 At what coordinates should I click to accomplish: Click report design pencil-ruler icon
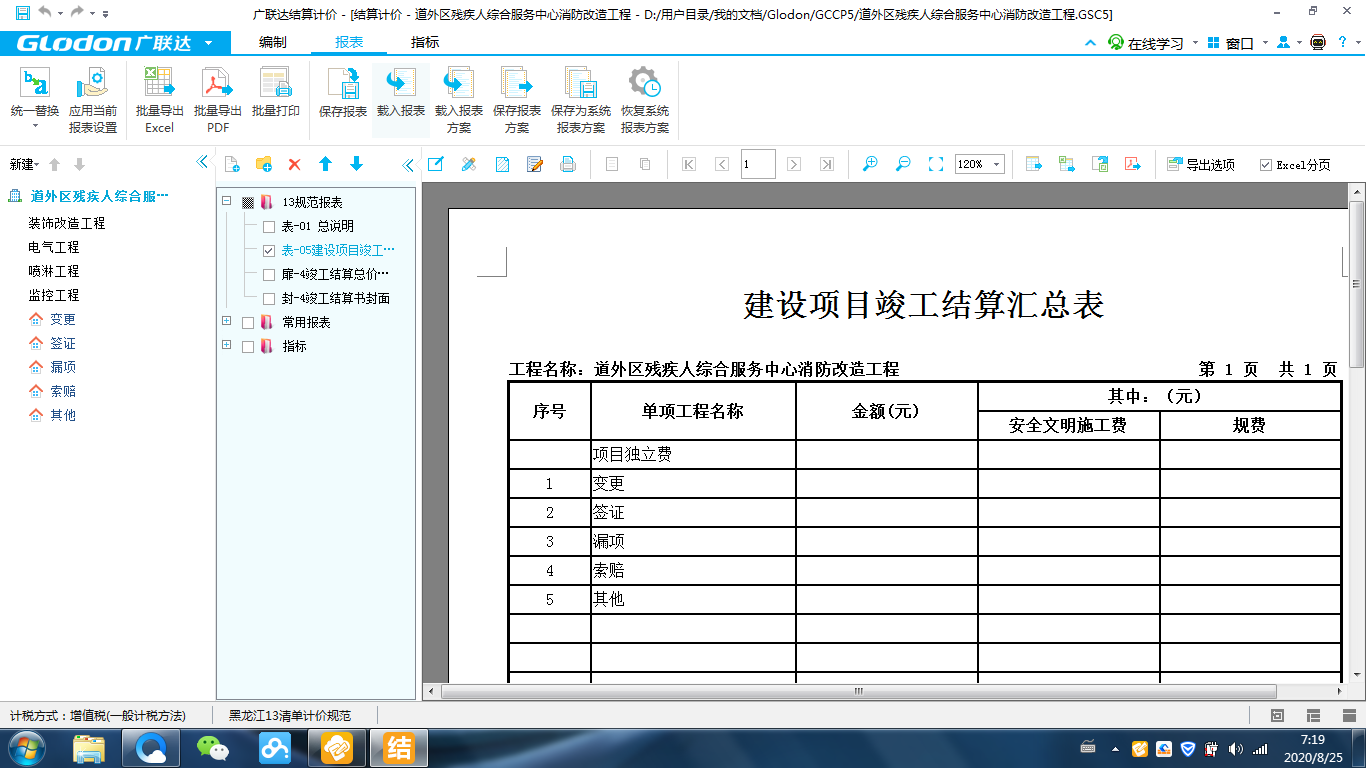point(468,164)
